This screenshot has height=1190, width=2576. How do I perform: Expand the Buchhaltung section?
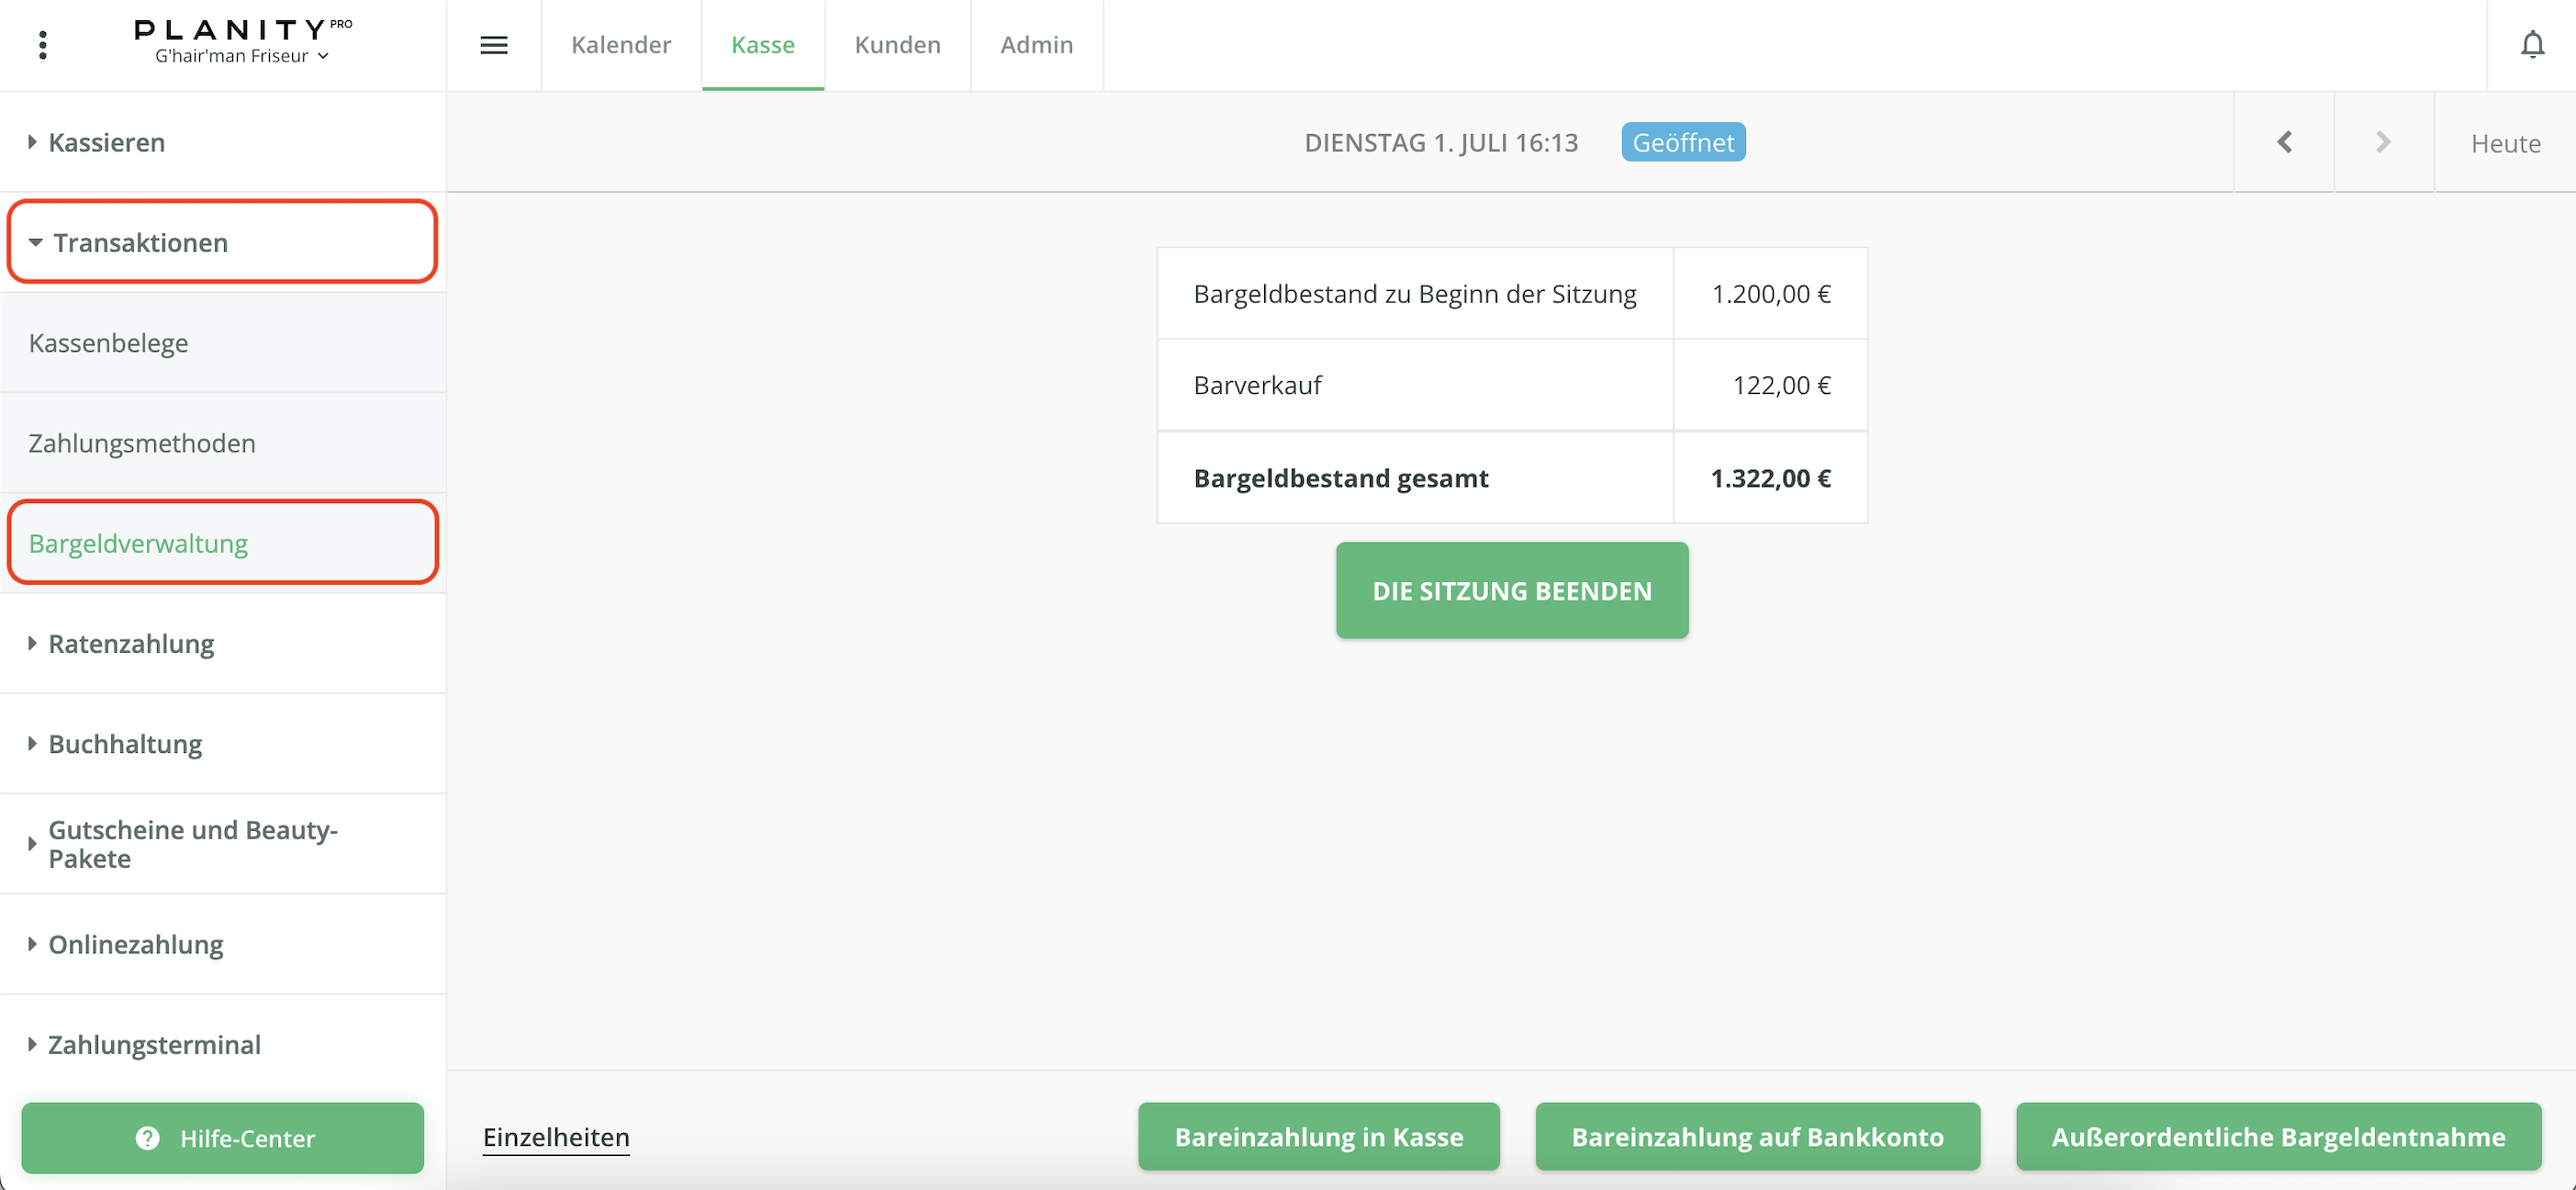125,743
